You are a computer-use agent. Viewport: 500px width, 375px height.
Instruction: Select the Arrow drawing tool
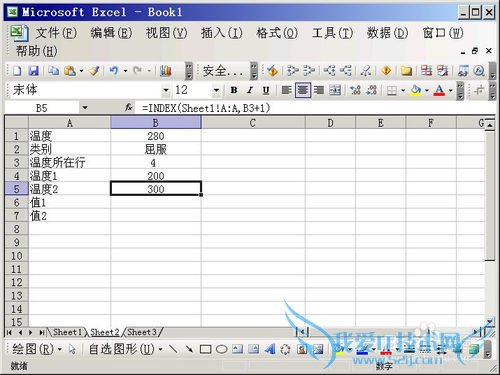(189, 349)
